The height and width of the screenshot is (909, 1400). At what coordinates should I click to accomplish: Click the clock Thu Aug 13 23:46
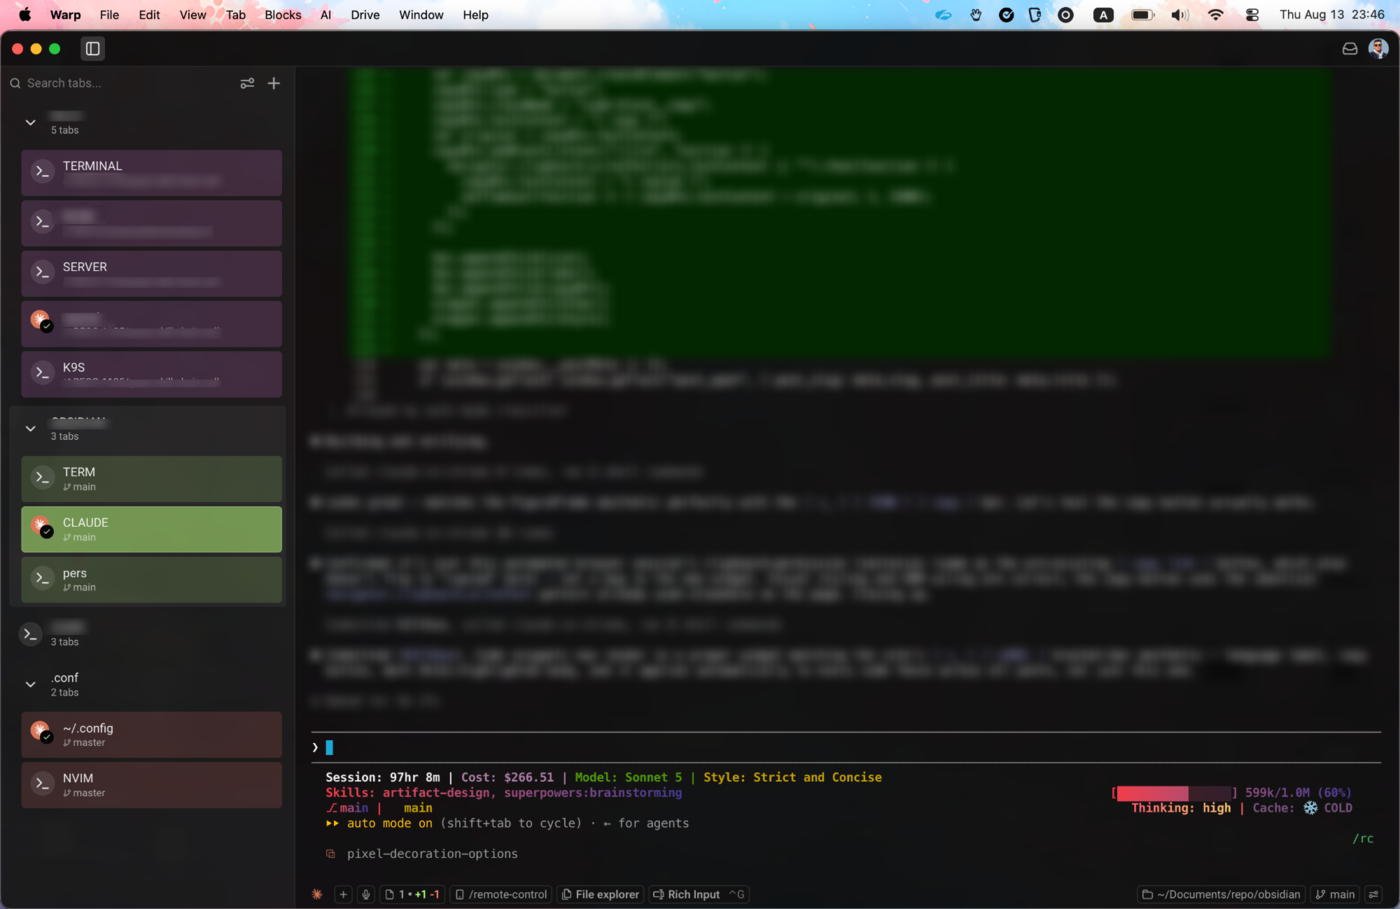click(1332, 15)
